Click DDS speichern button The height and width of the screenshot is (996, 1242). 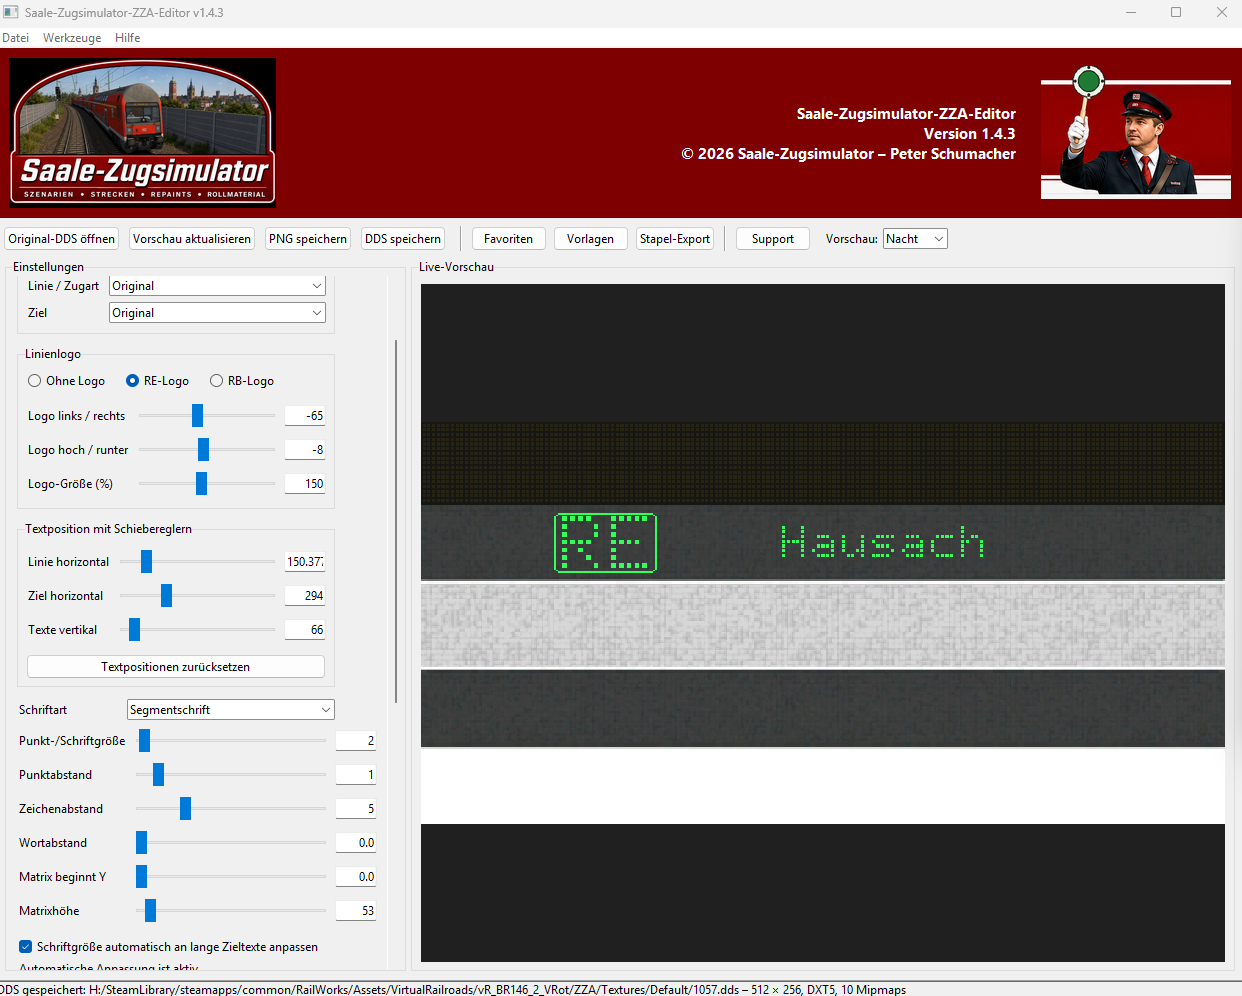click(x=403, y=239)
